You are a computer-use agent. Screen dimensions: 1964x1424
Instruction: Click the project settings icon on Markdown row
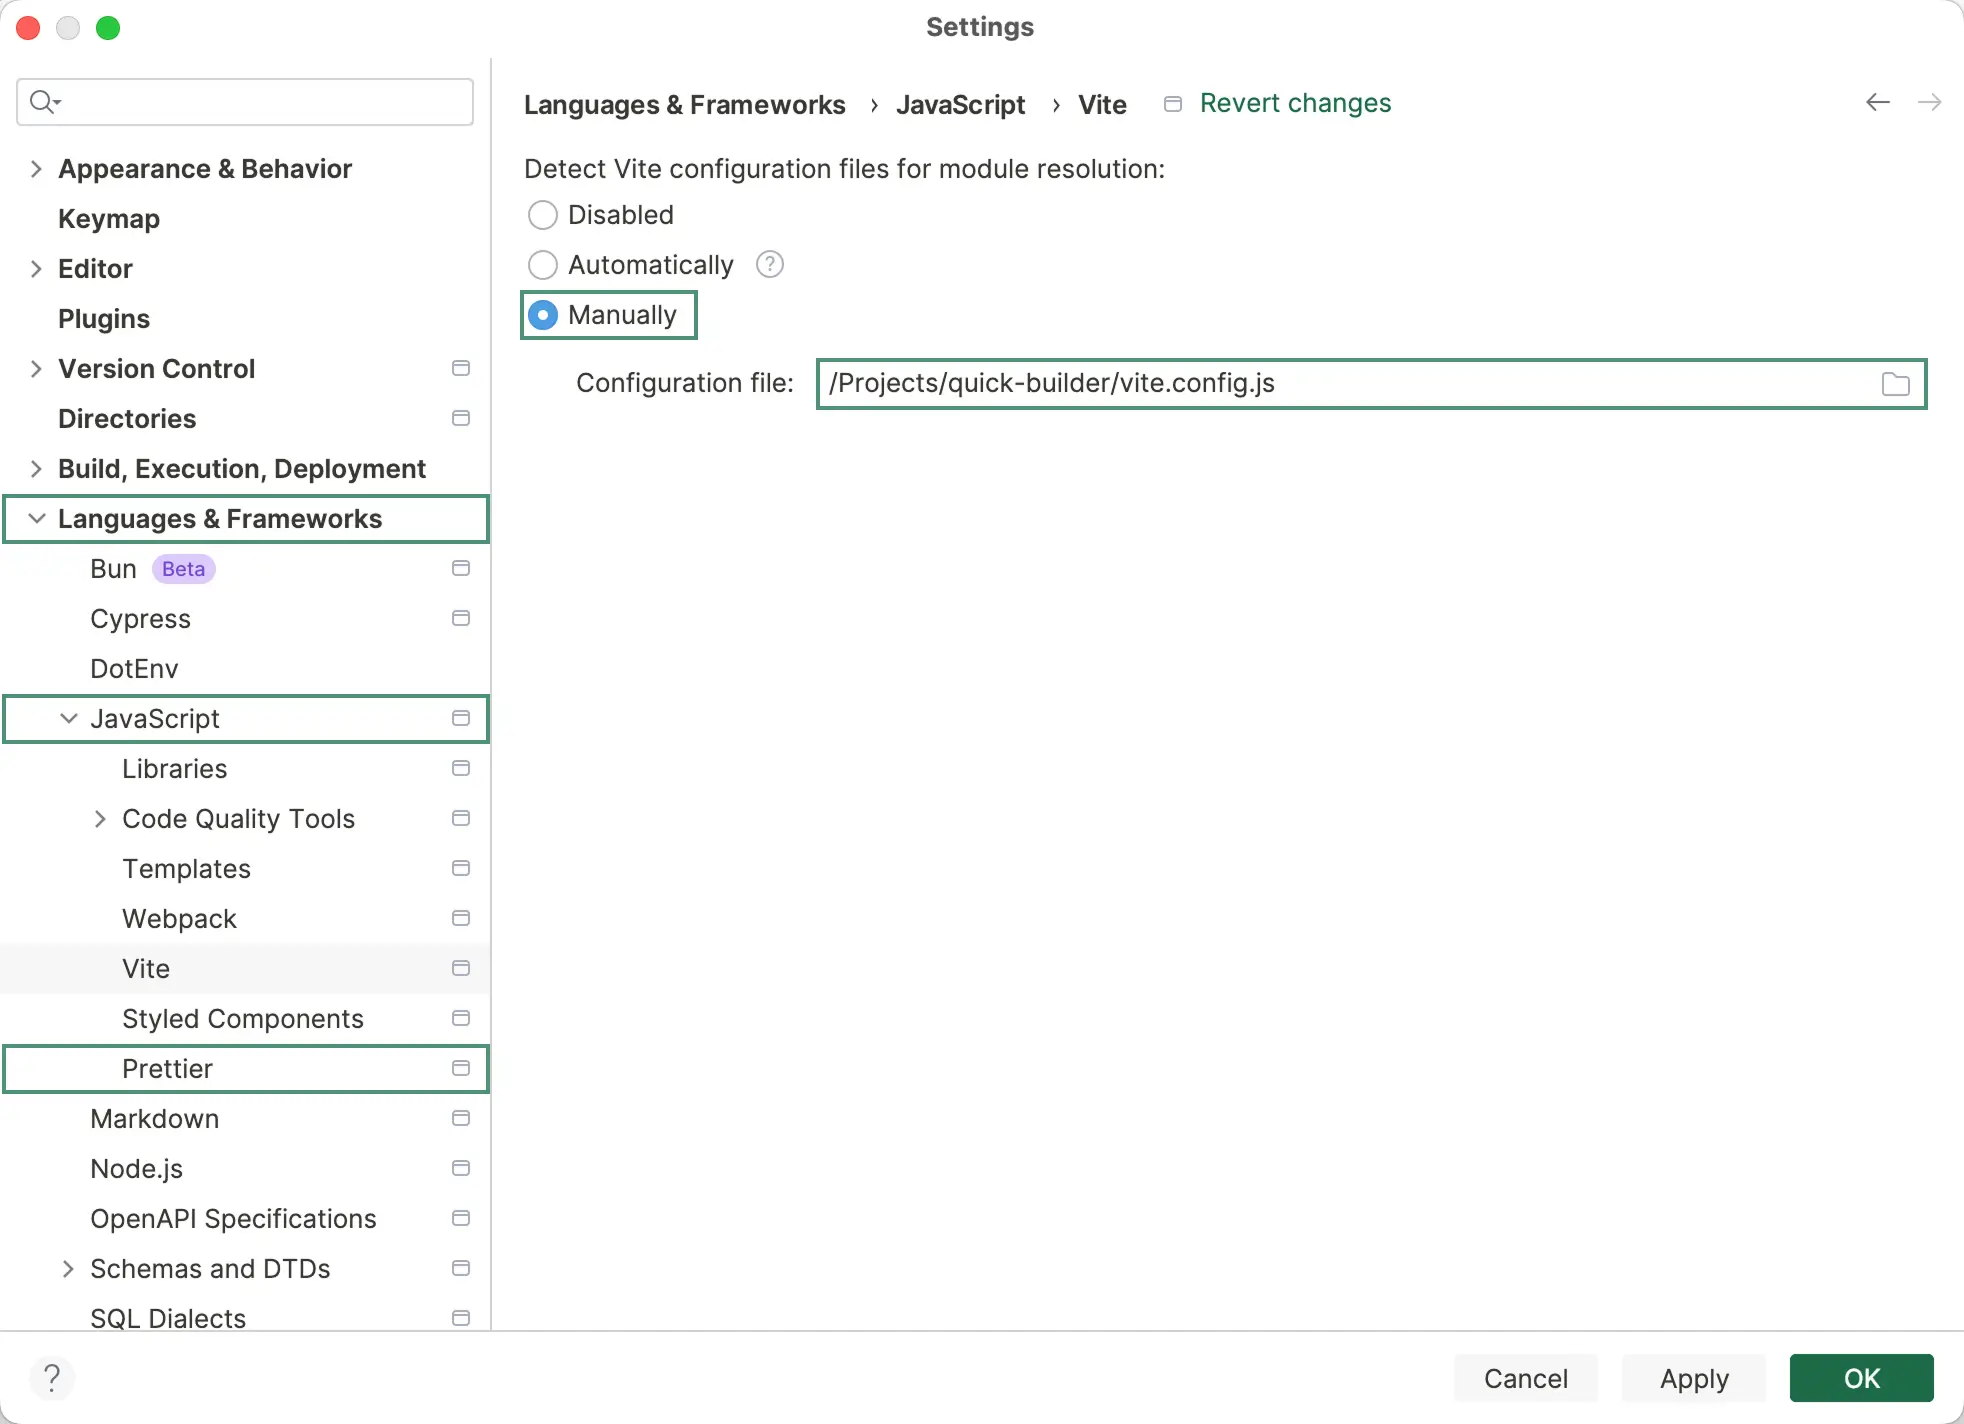pyautogui.click(x=461, y=1119)
